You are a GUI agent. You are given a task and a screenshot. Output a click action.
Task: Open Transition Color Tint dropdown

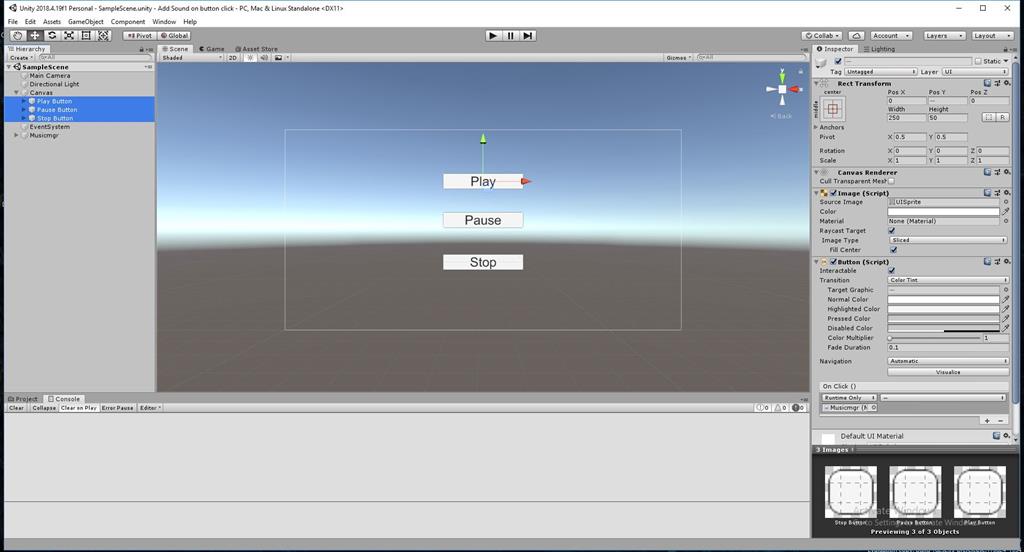(948, 280)
